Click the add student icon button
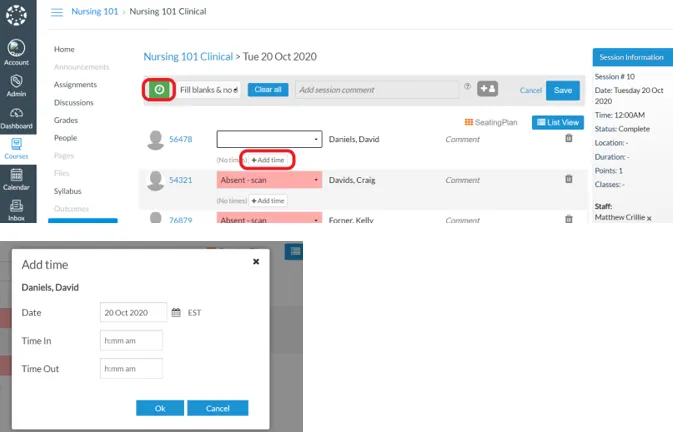Screen dimensions: 673x432 tap(488, 89)
